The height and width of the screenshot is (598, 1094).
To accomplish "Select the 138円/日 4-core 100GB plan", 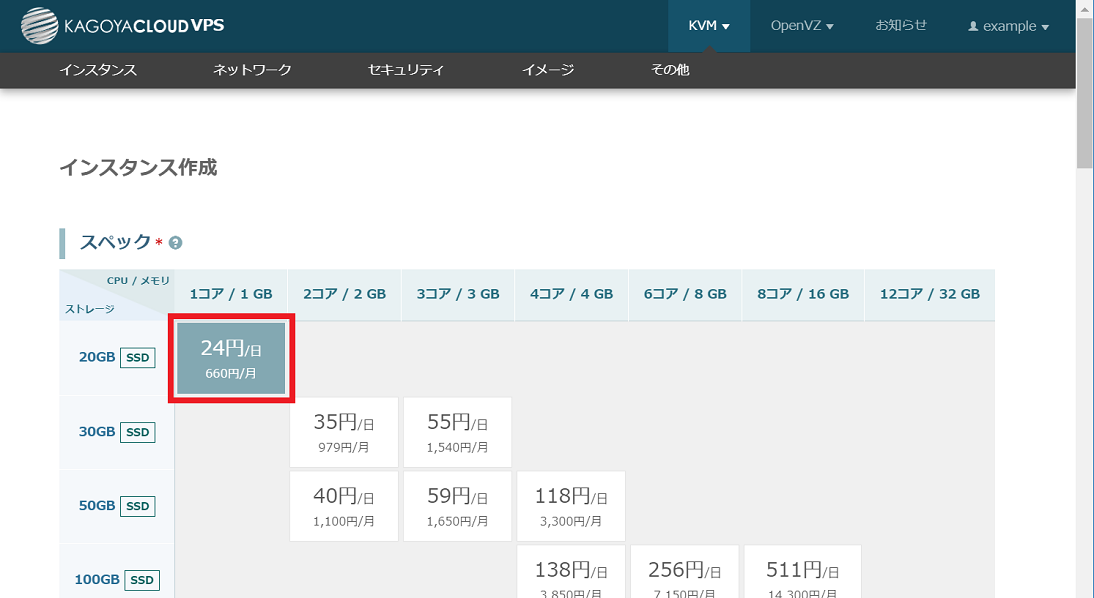I will pos(571,573).
